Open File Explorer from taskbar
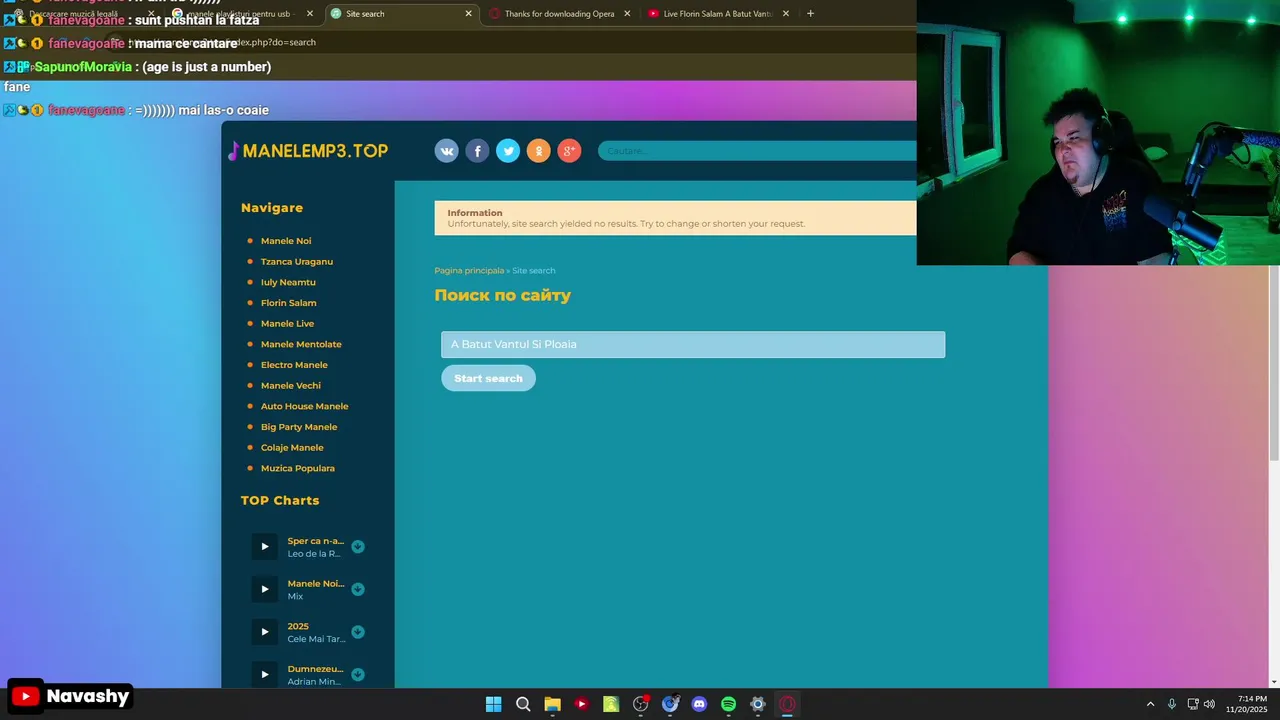This screenshot has height=720, width=1280. (552, 704)
